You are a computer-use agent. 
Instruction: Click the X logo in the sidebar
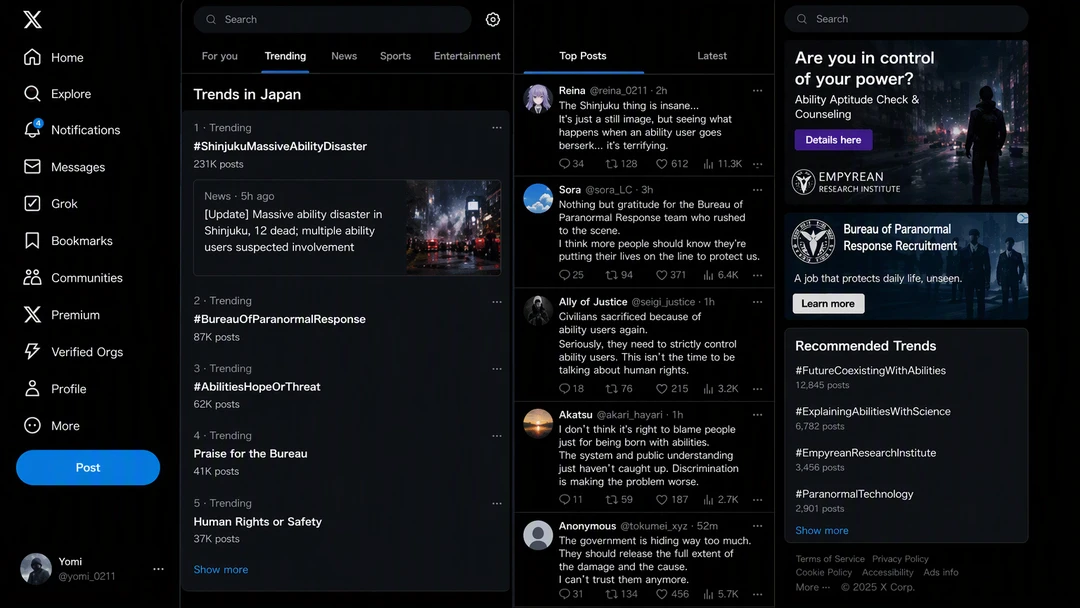pyautogui.click(x=32, y=19)
